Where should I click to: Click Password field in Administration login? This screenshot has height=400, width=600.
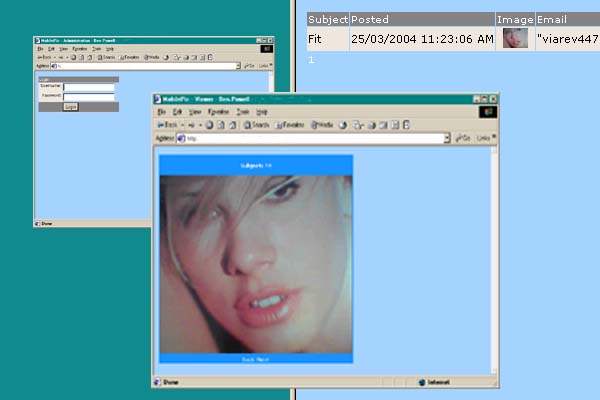tap(89, 97)
